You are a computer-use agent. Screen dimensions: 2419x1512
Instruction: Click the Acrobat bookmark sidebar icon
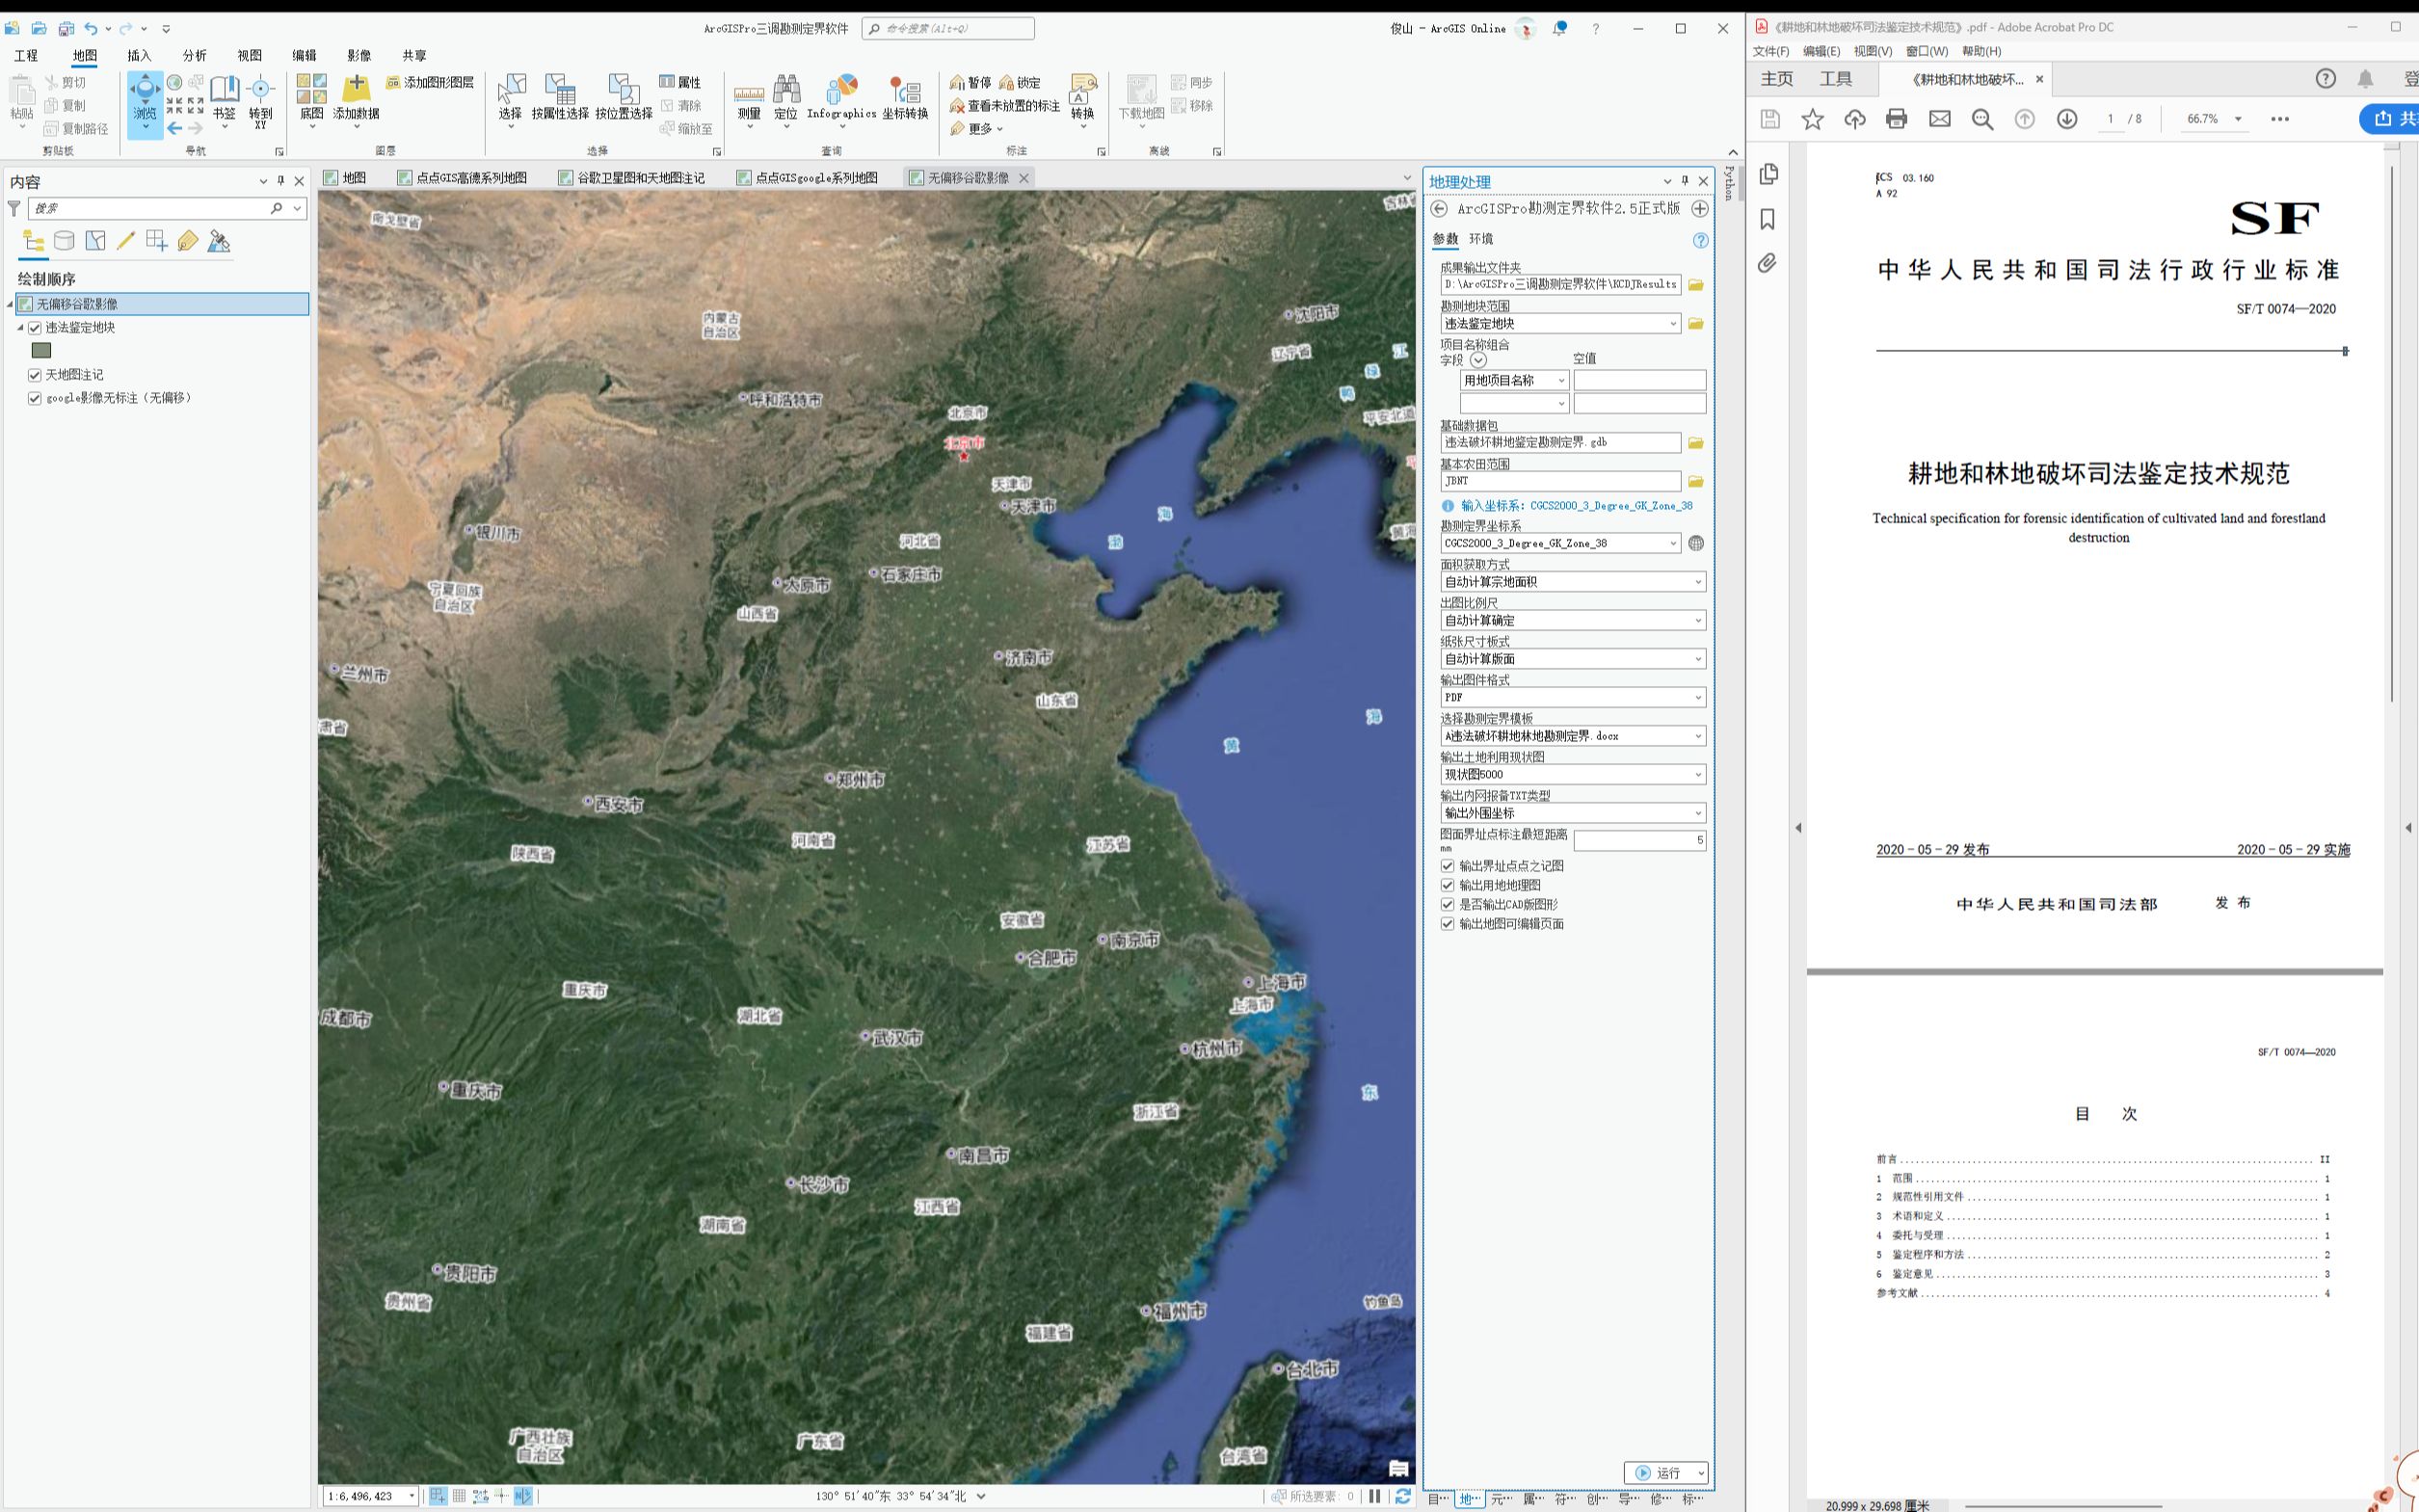1768,219
